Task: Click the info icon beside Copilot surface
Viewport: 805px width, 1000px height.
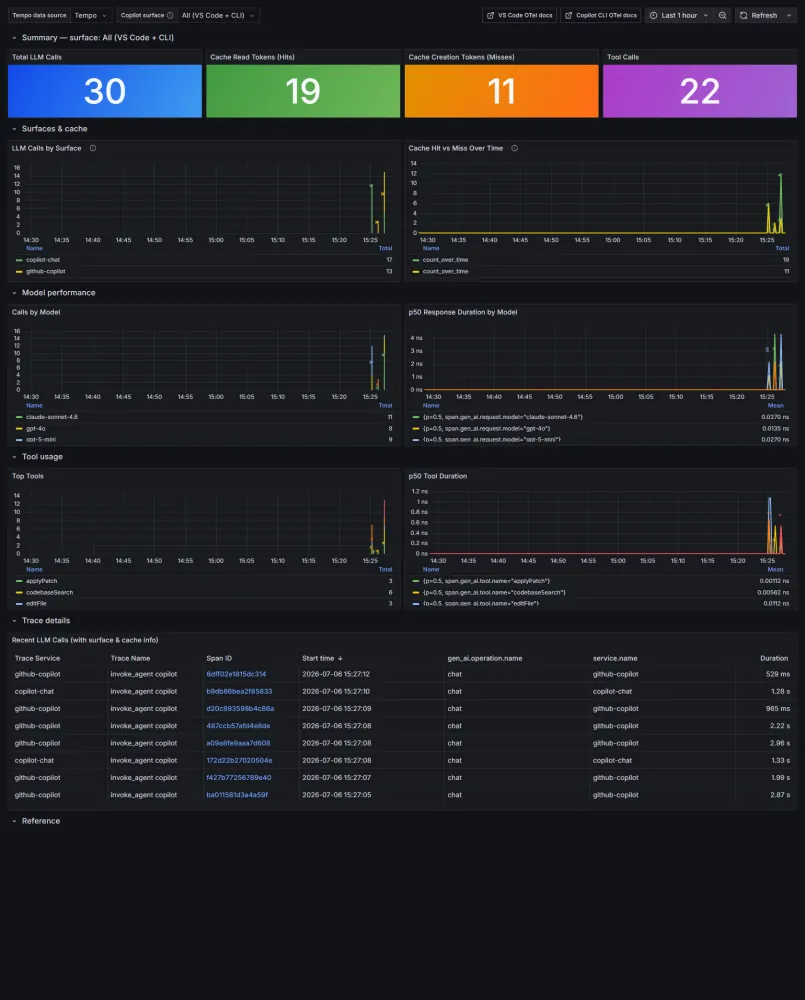Action: [170, 15]
